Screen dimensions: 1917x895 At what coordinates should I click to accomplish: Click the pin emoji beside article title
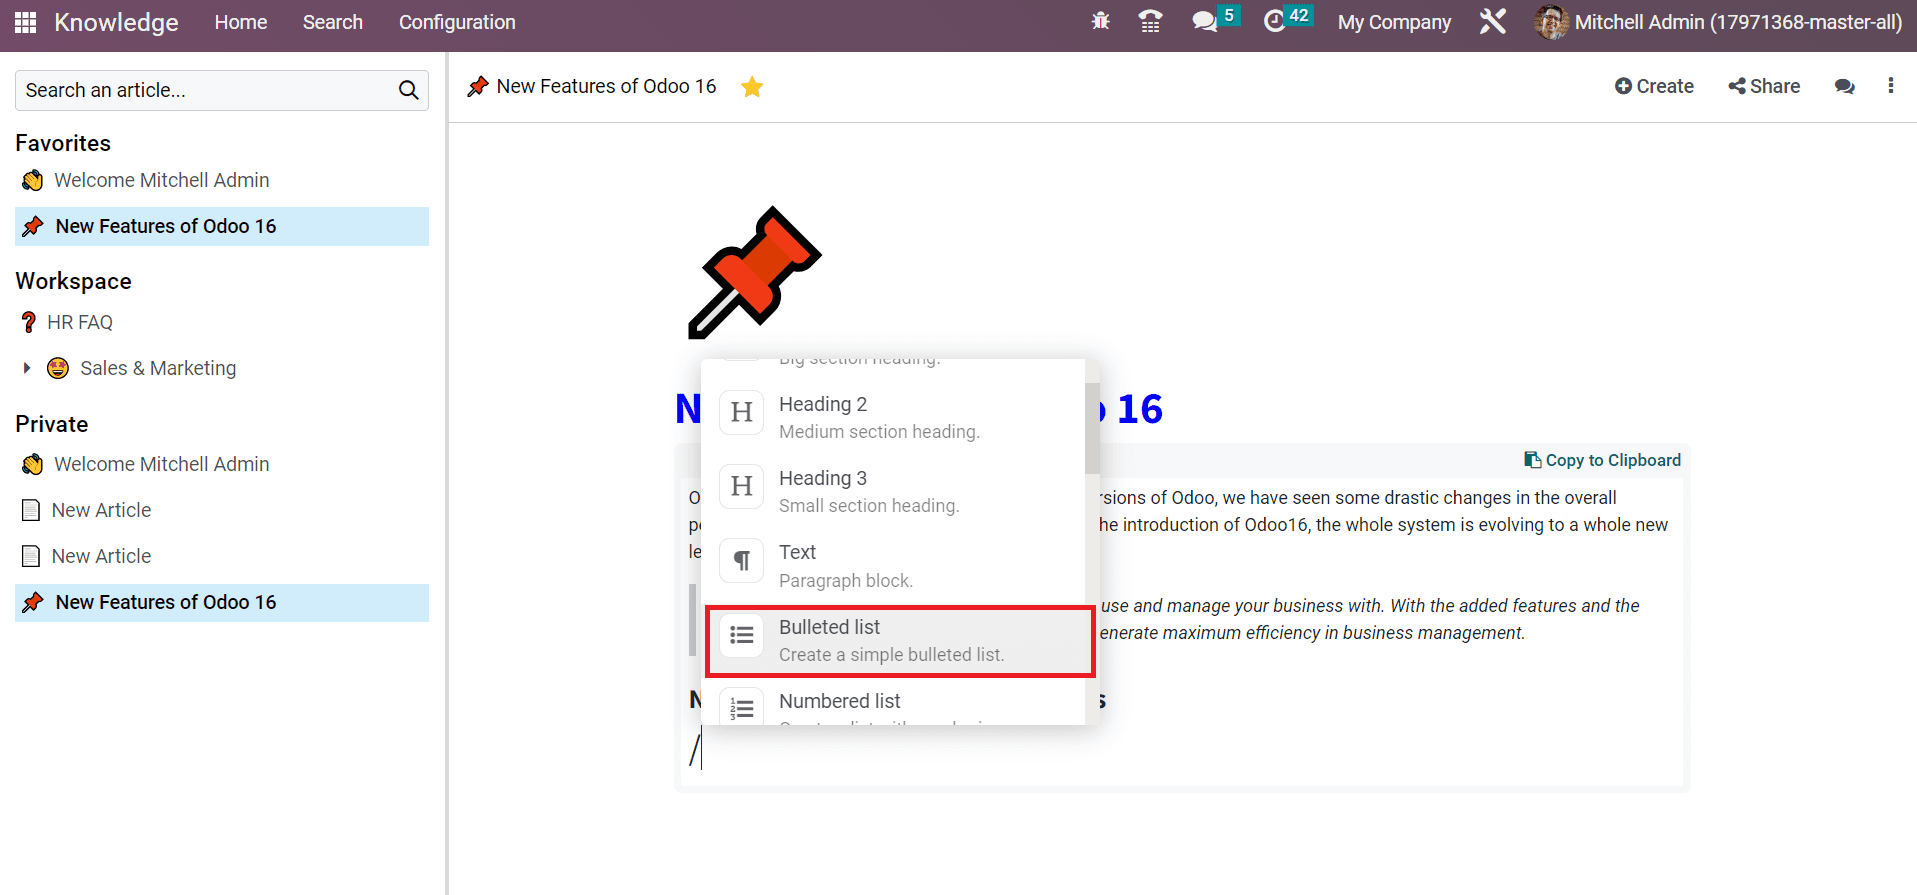point(478,87)
